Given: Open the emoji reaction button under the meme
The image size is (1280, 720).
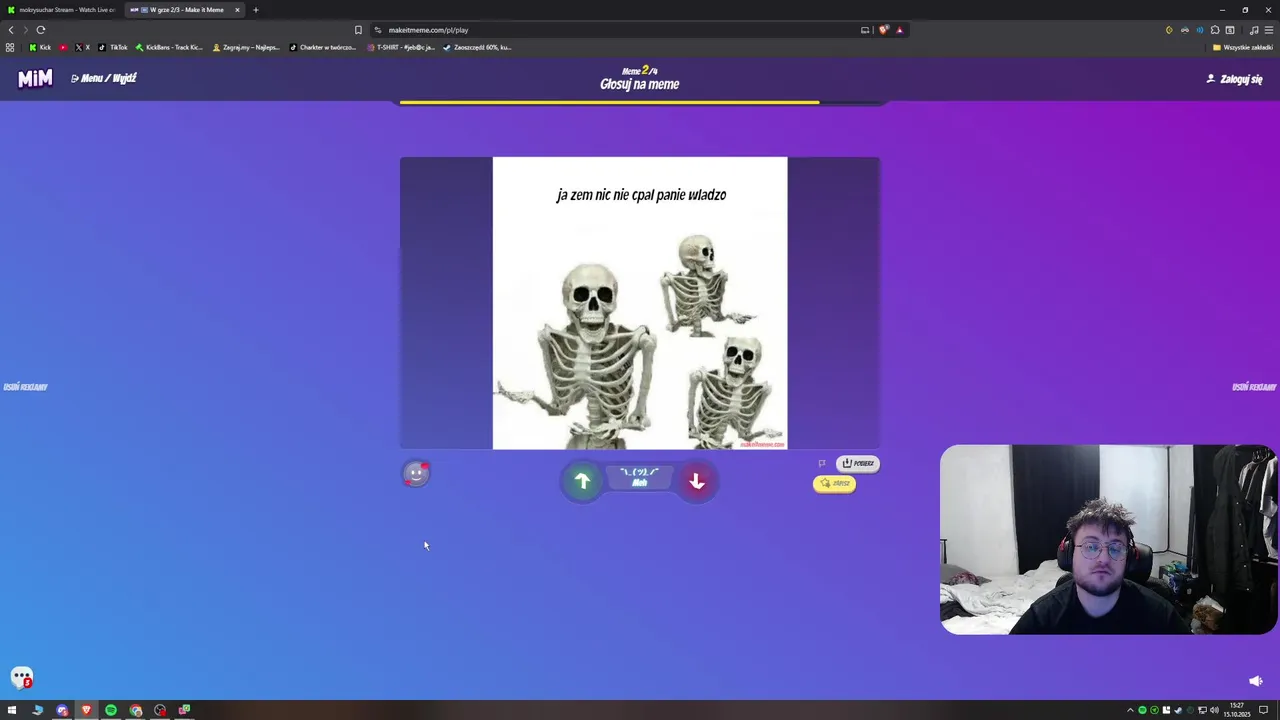Looking at the screenshot, I should [416, 474].
